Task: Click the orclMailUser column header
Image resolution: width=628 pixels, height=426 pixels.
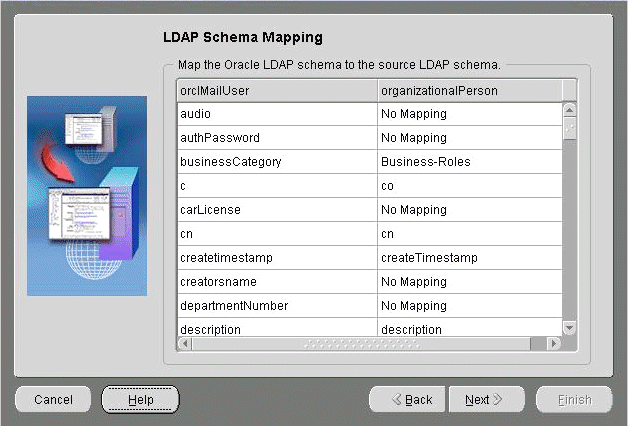Action: [277, 91]
